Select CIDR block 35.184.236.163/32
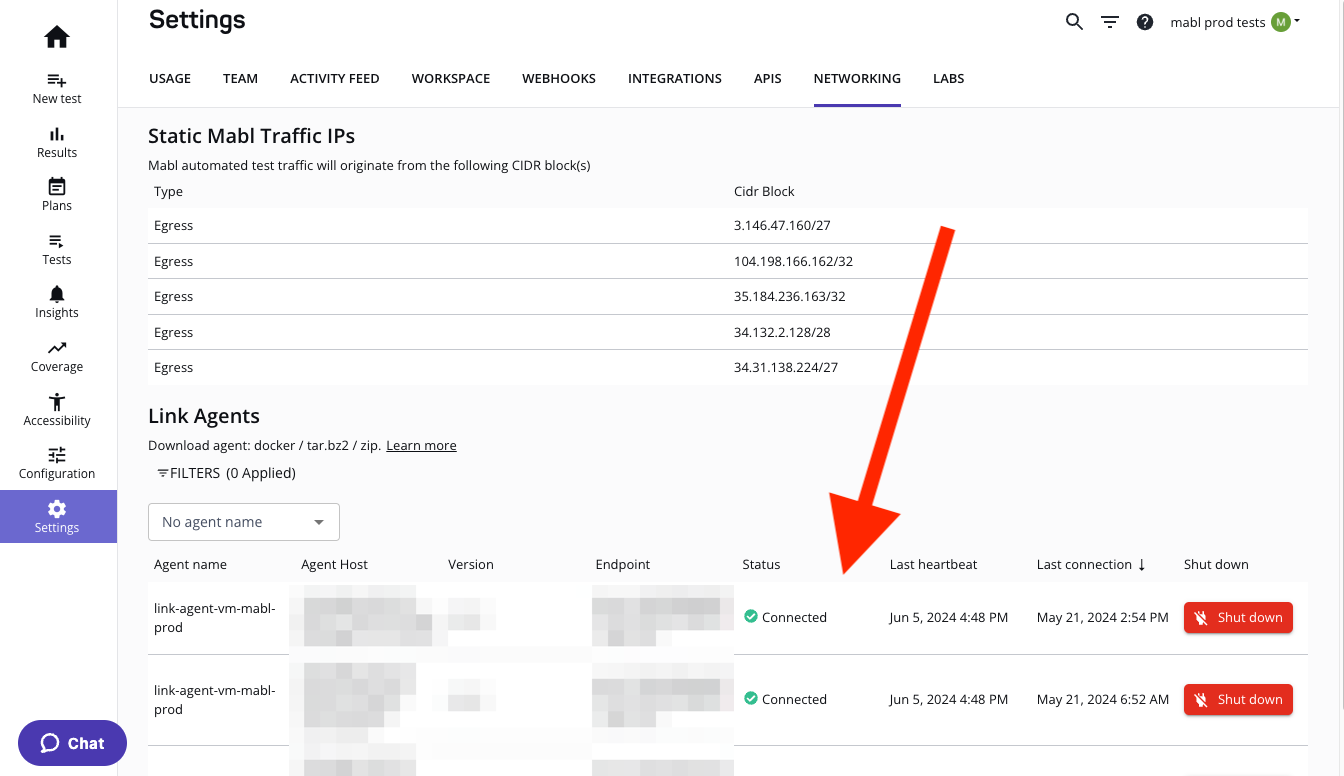Viewport: 1344px width, 776px height. point(790,297)
